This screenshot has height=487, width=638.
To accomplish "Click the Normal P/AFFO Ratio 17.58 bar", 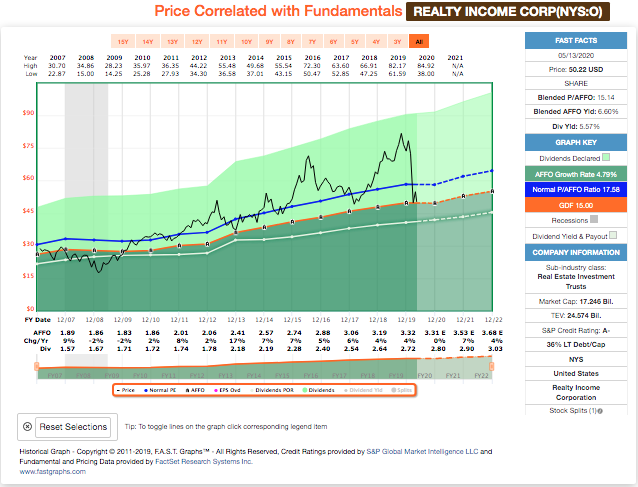I will click(x=576, y=190).
